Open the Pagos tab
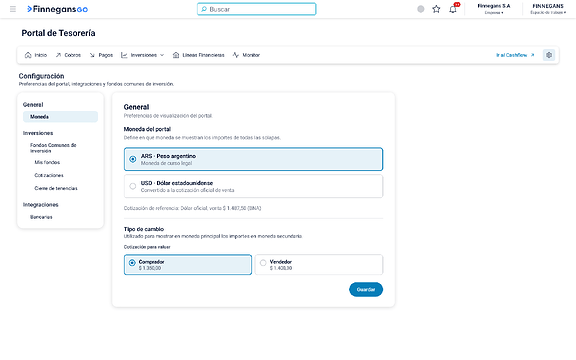This screenshot has height=360, width=576. point(101,55)
